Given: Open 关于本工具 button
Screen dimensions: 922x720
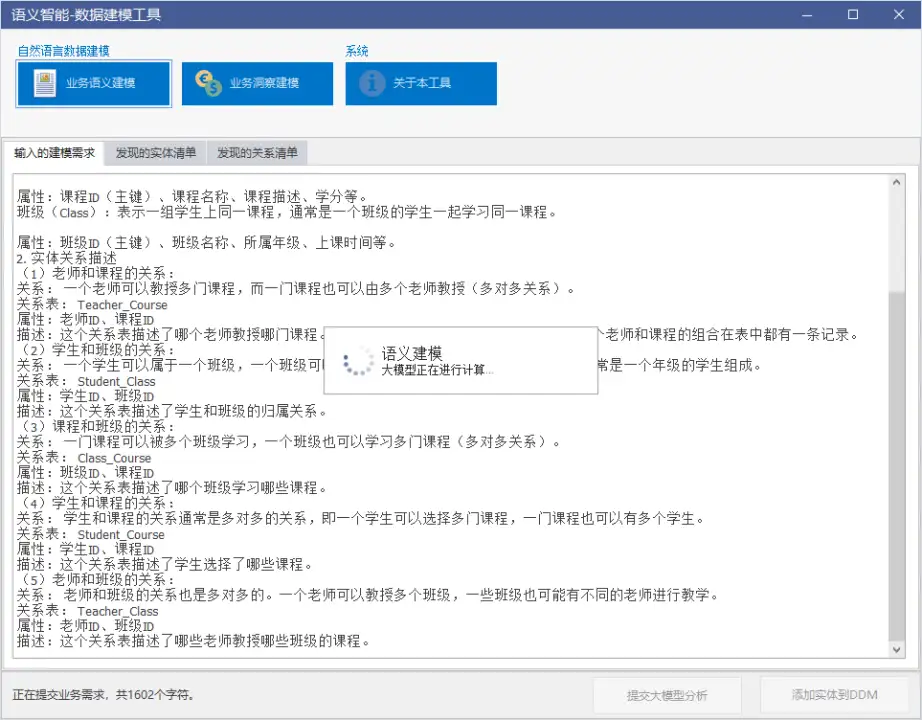Looking at the screenshot, I should click(x=421, y=84).
